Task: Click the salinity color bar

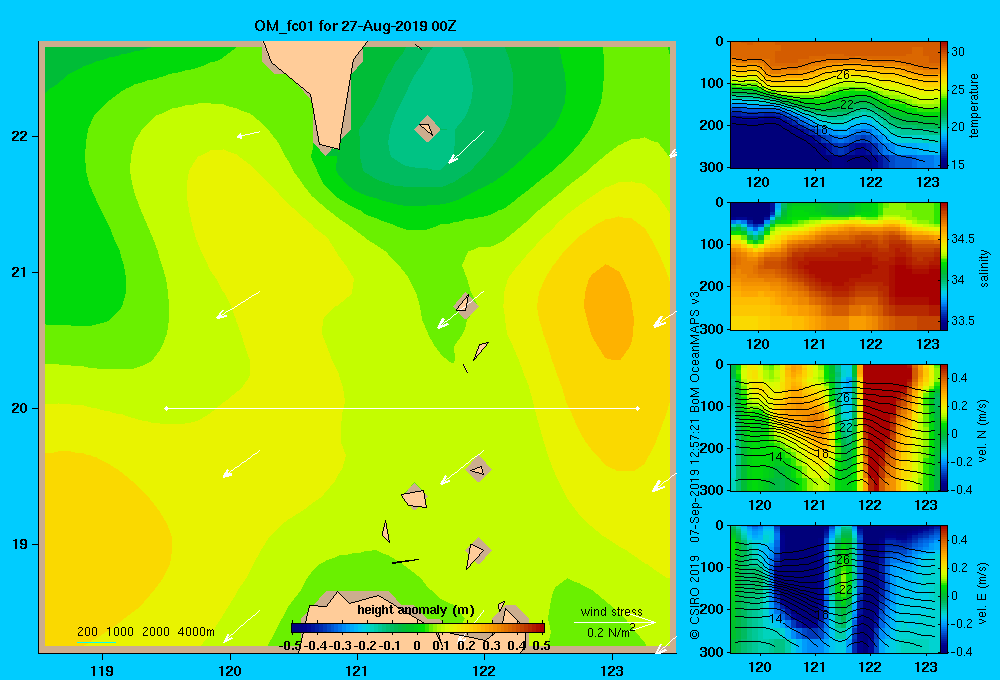Action: pyautogui.click(x=944, y=266)
